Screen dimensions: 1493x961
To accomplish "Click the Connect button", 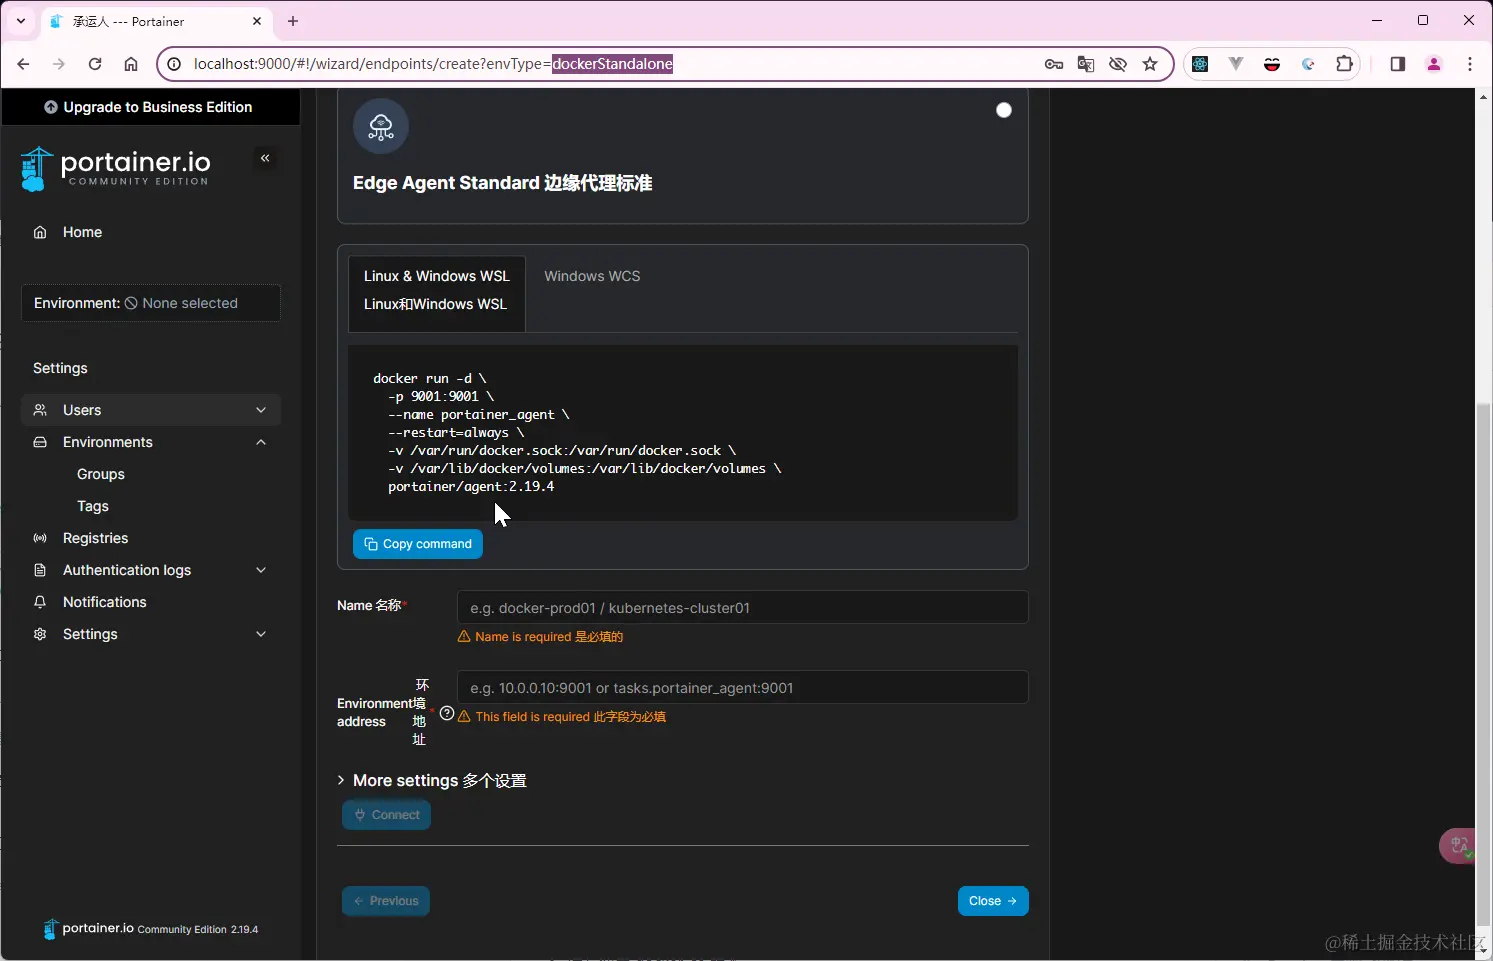I will pyautogui.click(x=387, y=815).
